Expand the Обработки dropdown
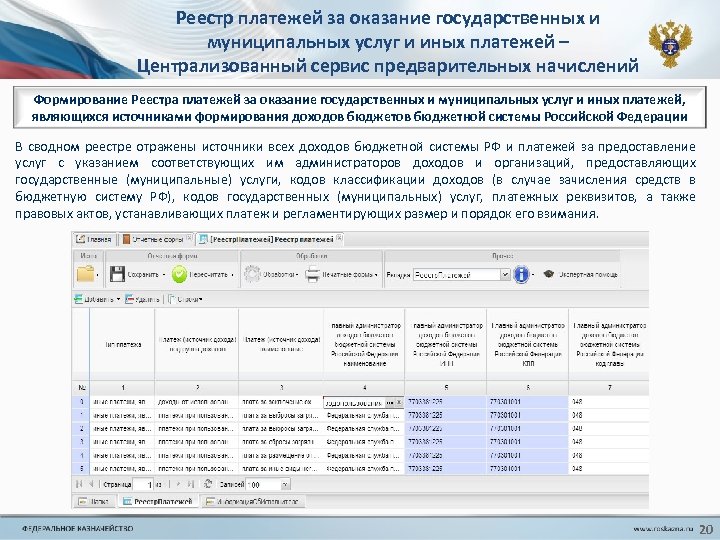720x540 pixels. 297,275
